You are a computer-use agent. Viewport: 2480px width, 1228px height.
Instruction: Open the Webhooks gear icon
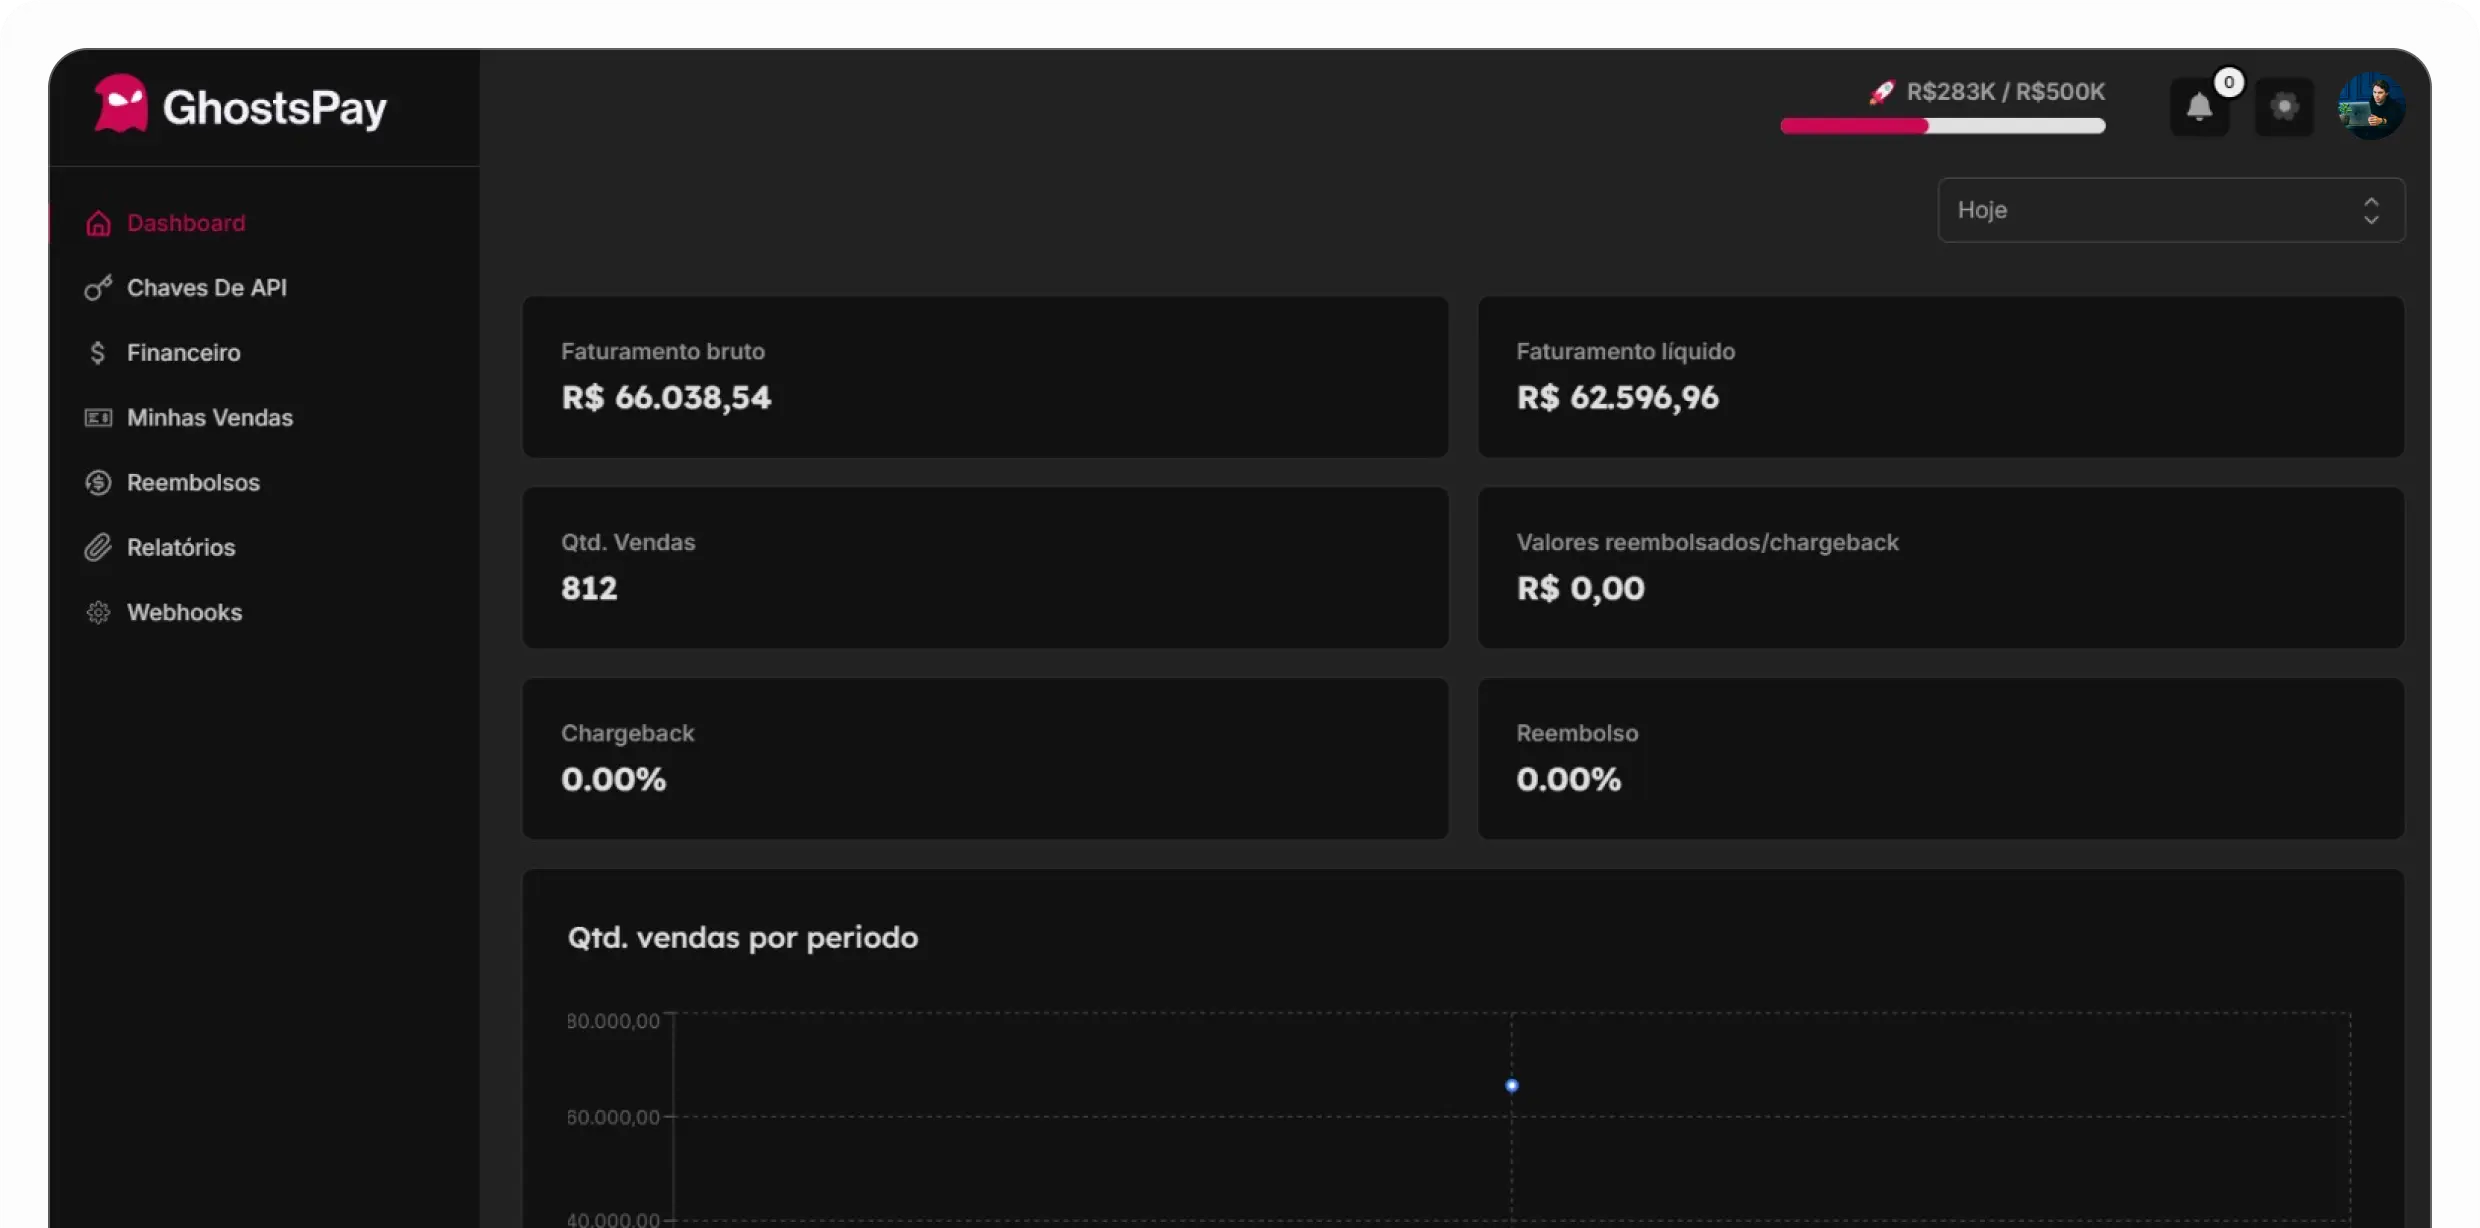[97, 612]
